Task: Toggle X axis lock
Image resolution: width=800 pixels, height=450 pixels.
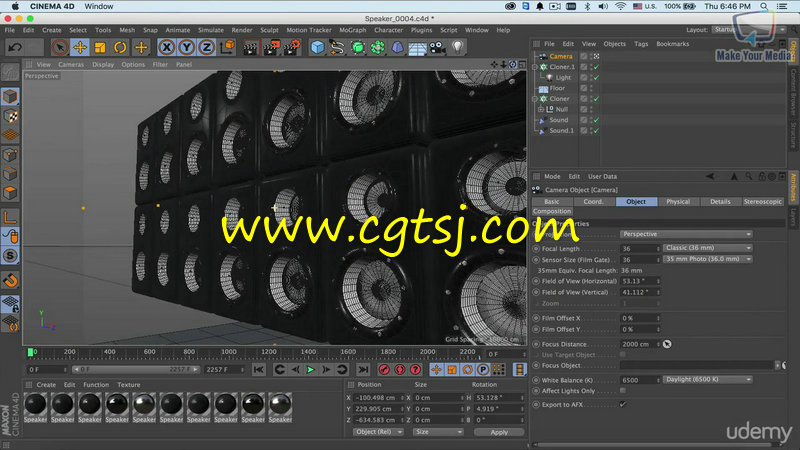Action: (166, 47)
